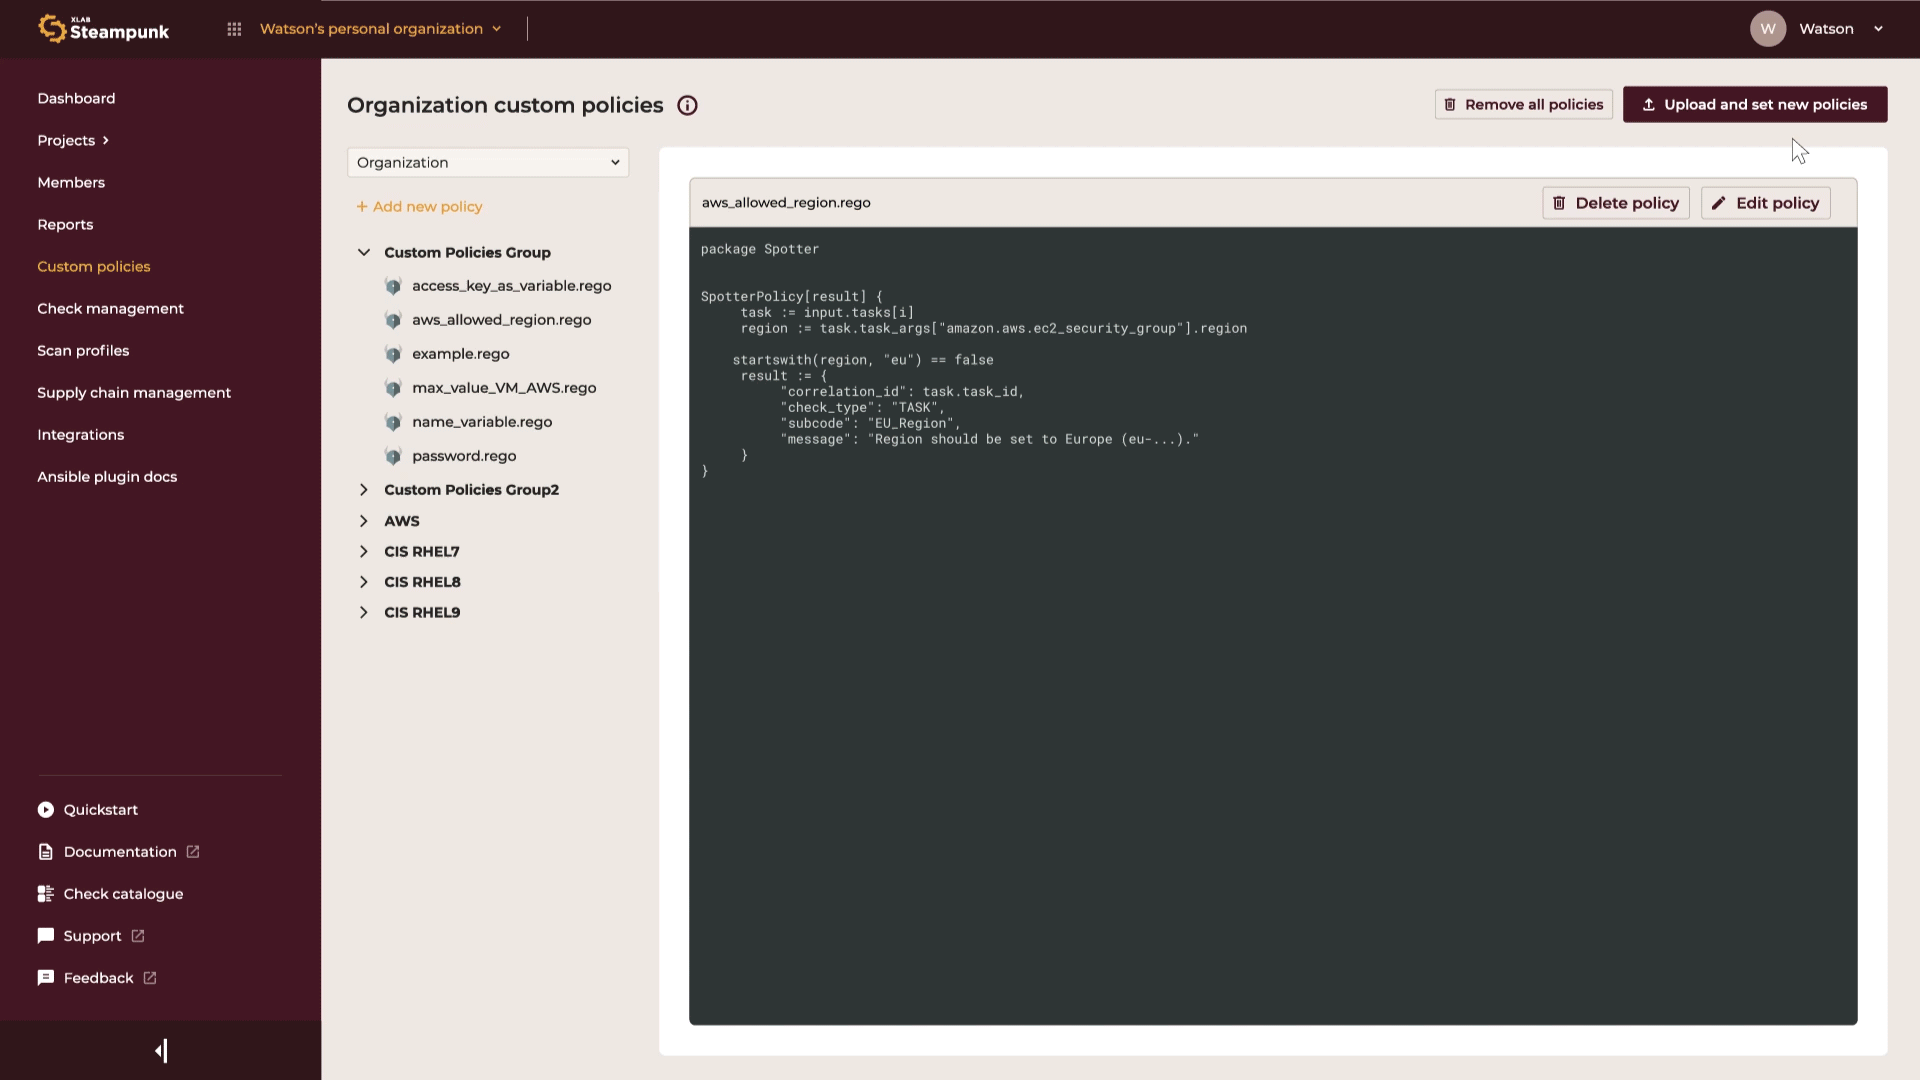The width and height of the screenshot is (1920, 1080).
Task: Open Watson's personal organization switcher
Action: pyautogui.click(x=380, y=29)
